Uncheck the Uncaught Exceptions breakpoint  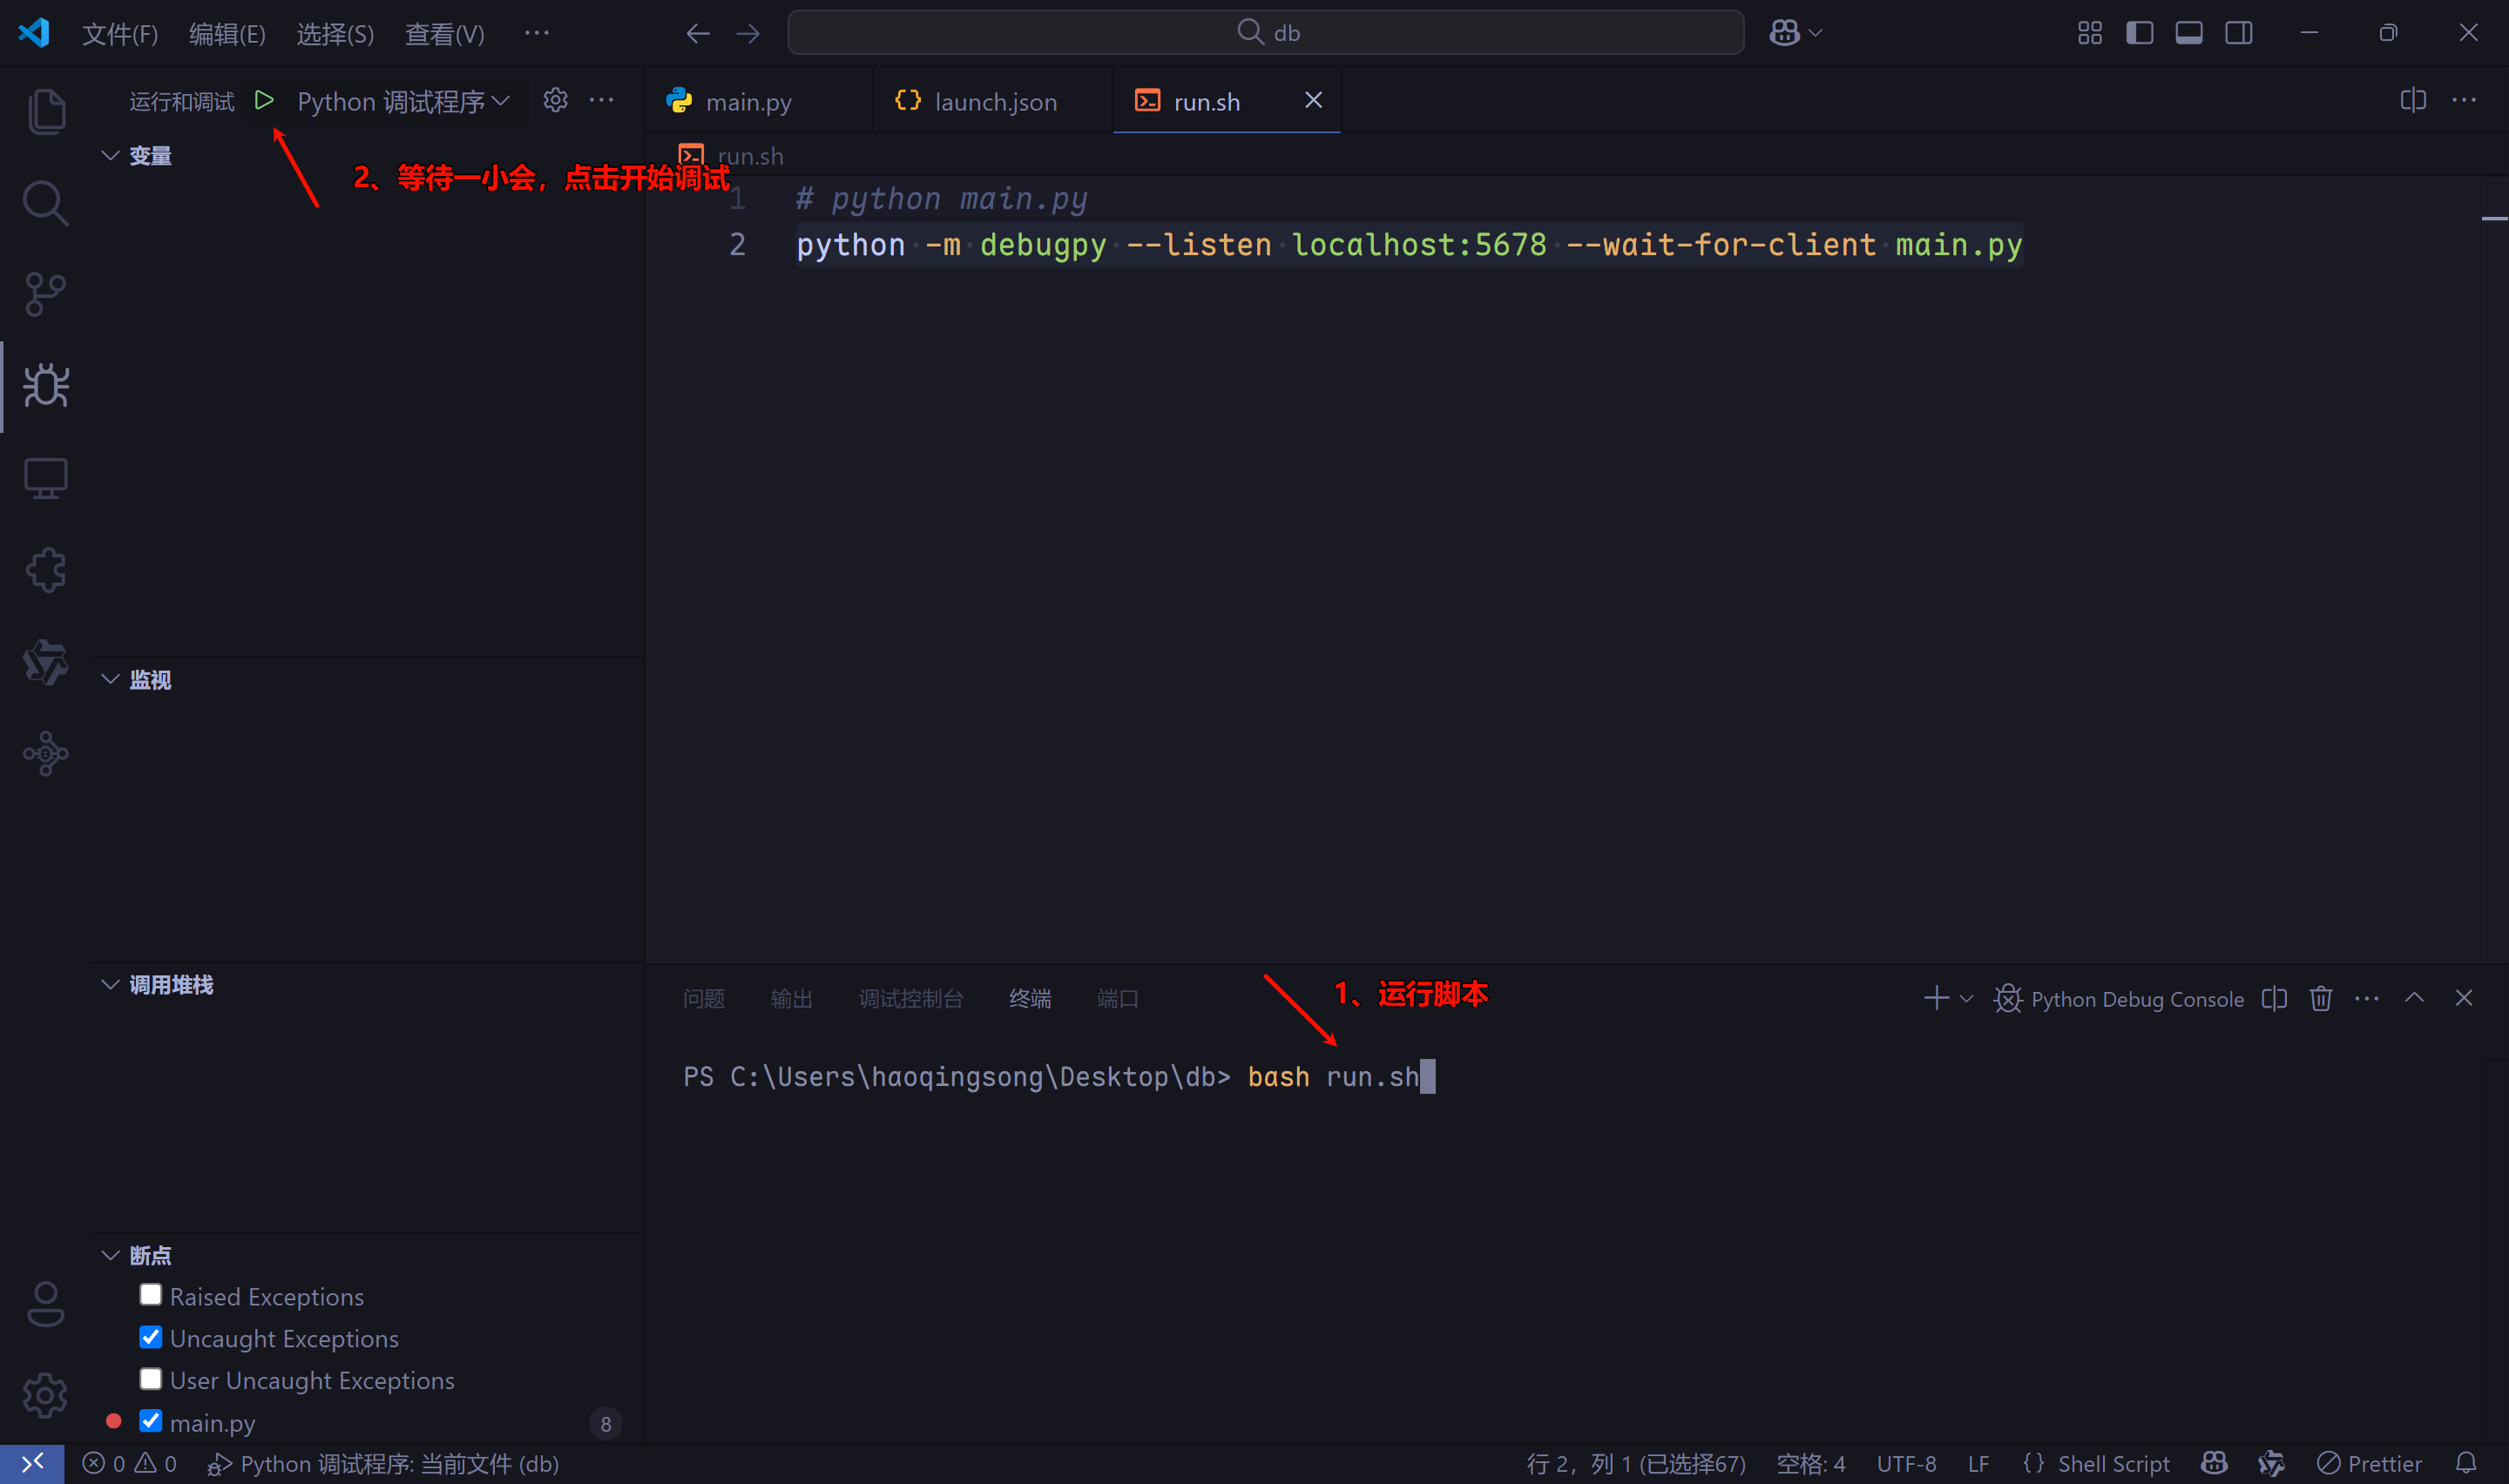pos(151,1337)
